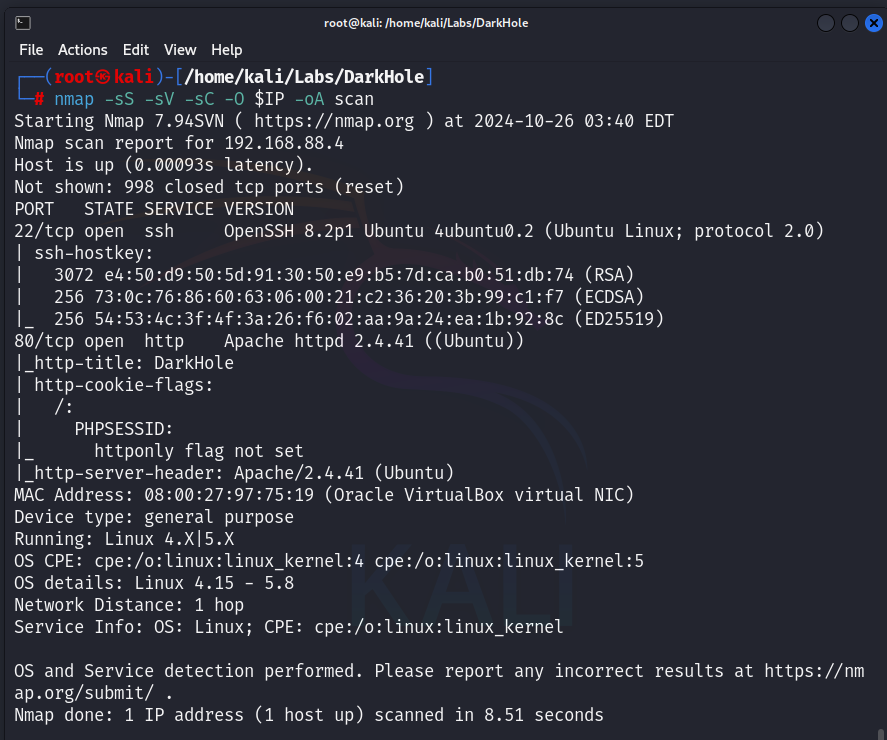Close the terminal window
Viewport: 887px width, 740px height.
tap(872, 23)
